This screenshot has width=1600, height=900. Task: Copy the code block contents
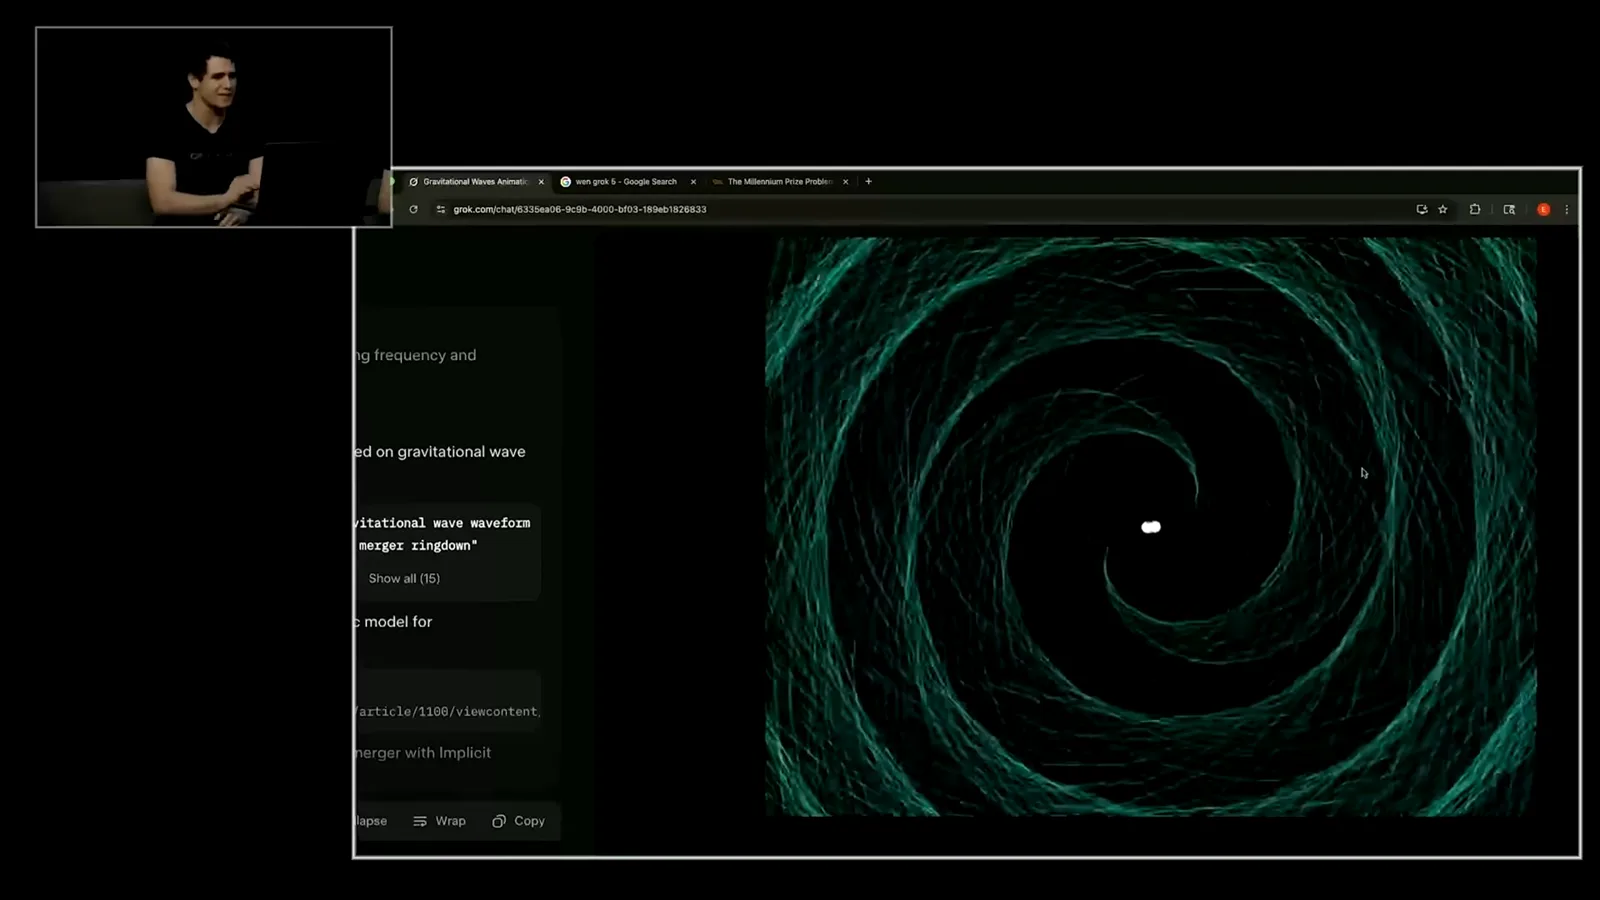click(518, 821)
